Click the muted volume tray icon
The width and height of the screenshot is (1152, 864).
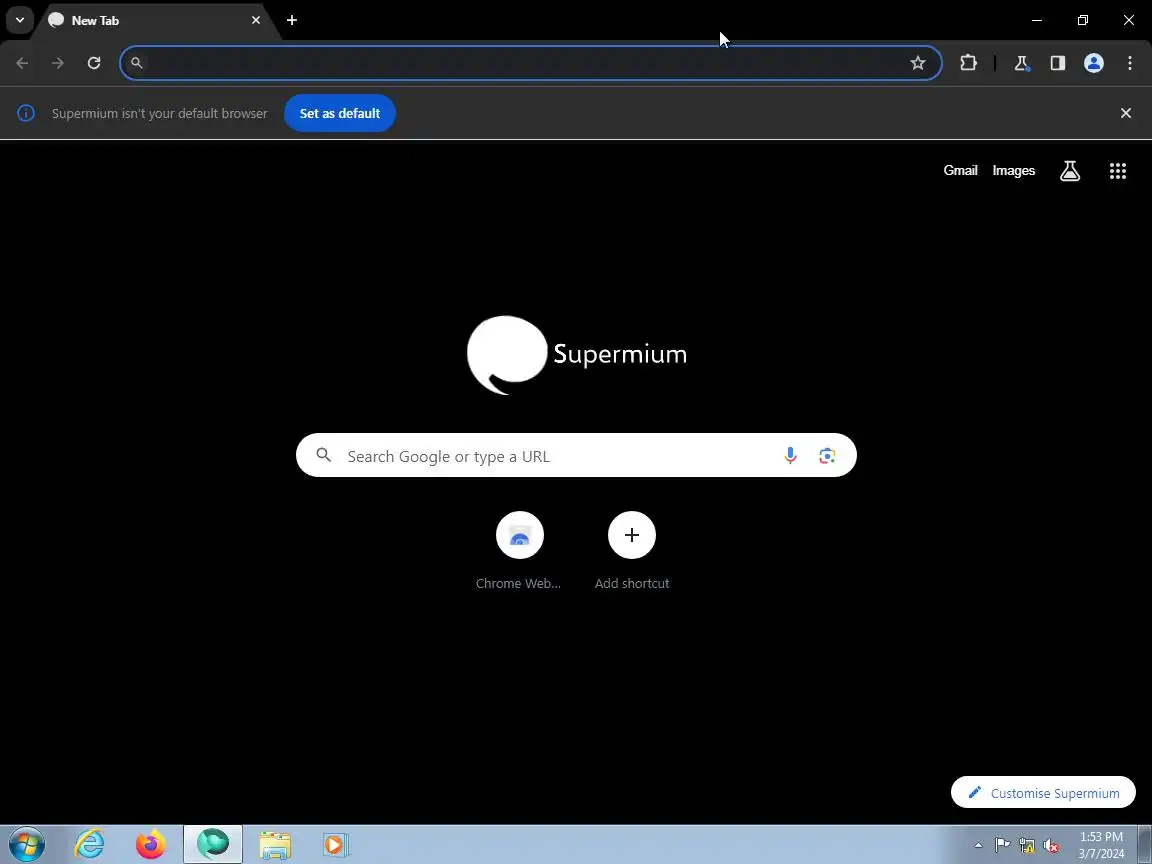[x=1051, y=846]
